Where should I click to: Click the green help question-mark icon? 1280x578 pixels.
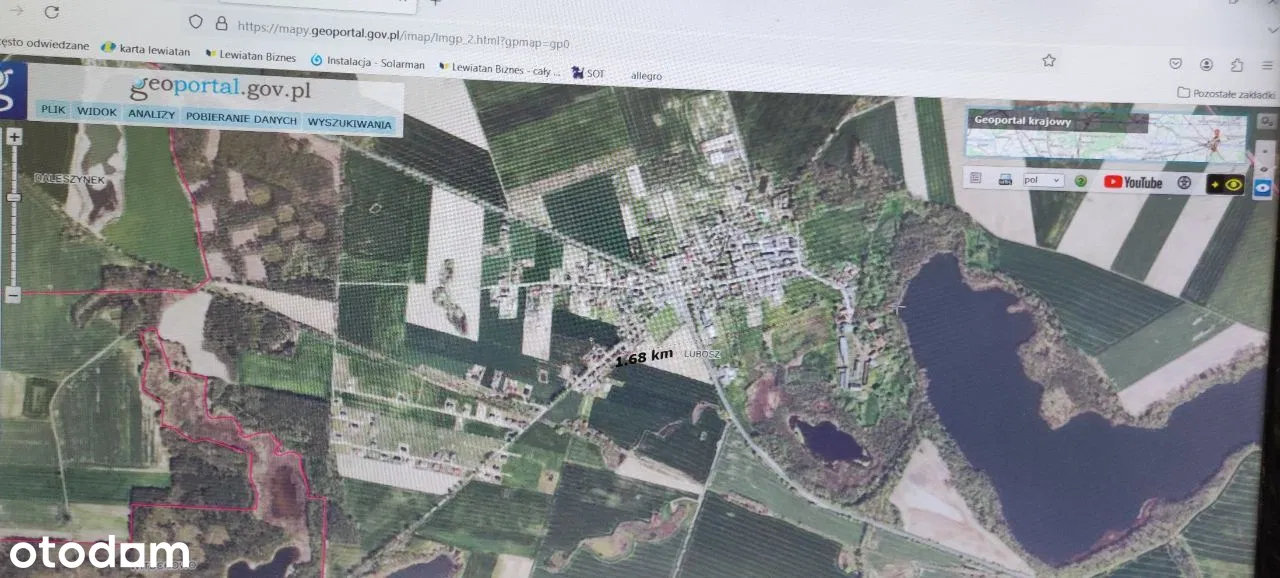(1081, 182)
